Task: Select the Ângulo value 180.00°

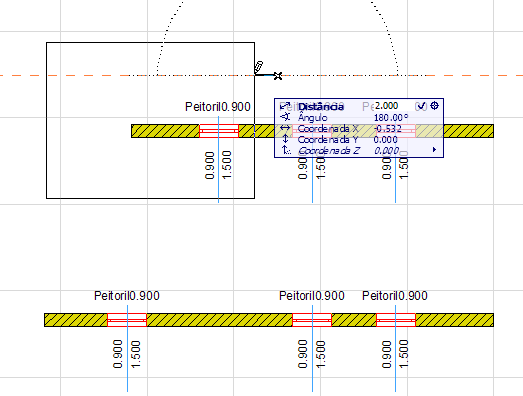Action: tap(391, 118)
